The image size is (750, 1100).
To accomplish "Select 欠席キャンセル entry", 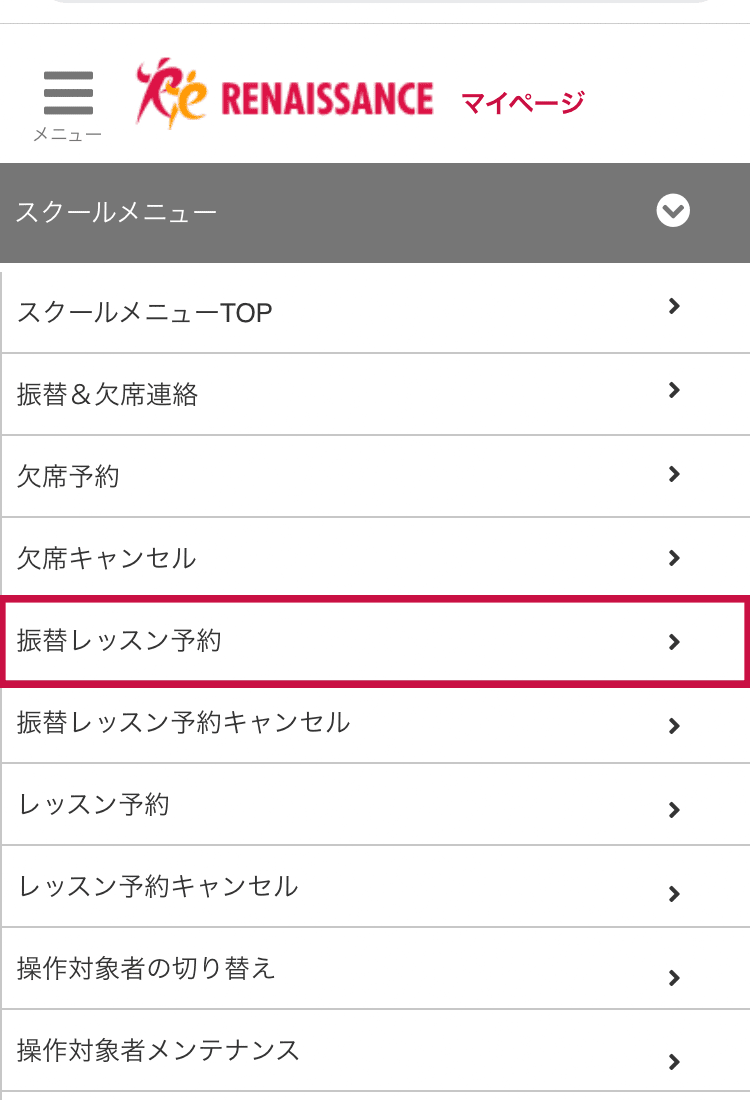I will pyautogui.click(x=375, y=558).
